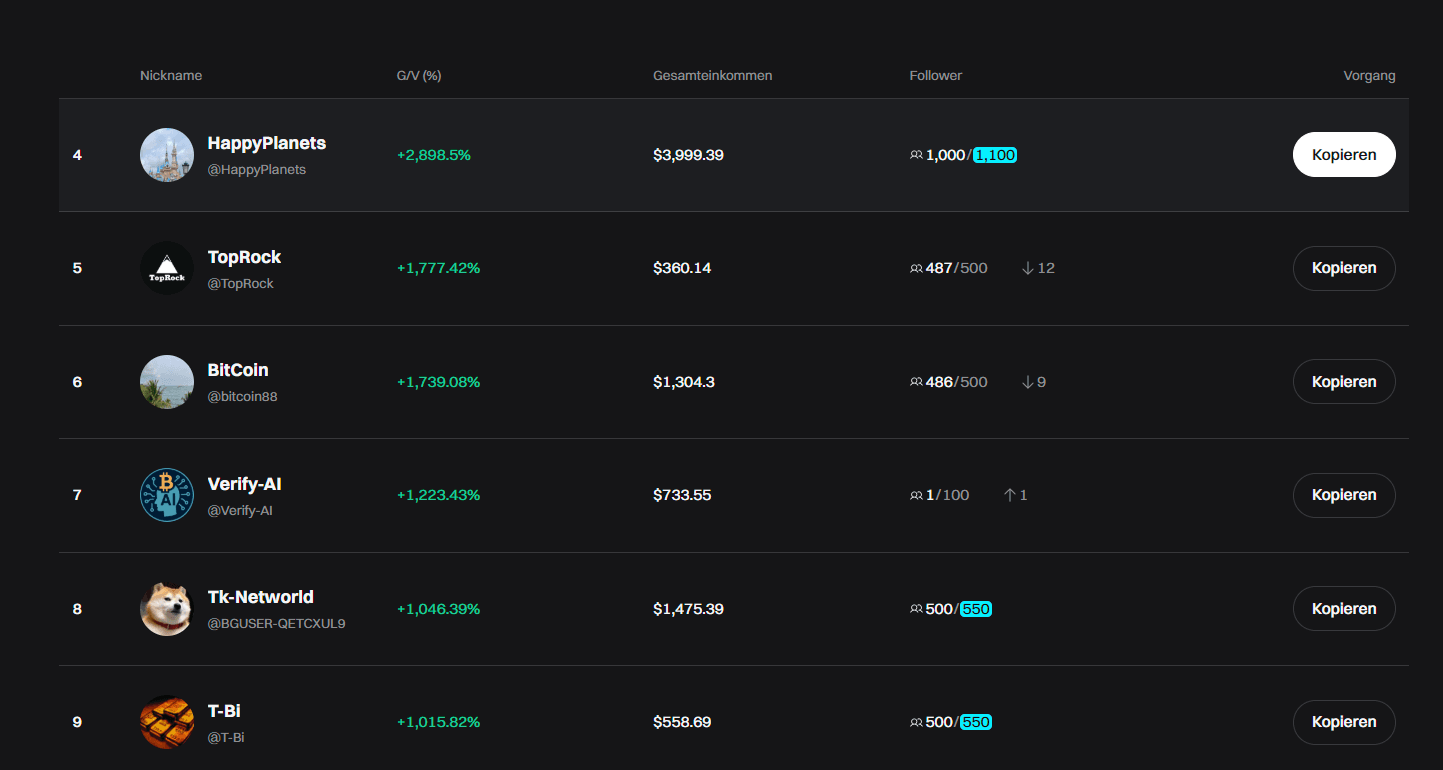Open T-Bi gold bars avatar

pos(167,722)
